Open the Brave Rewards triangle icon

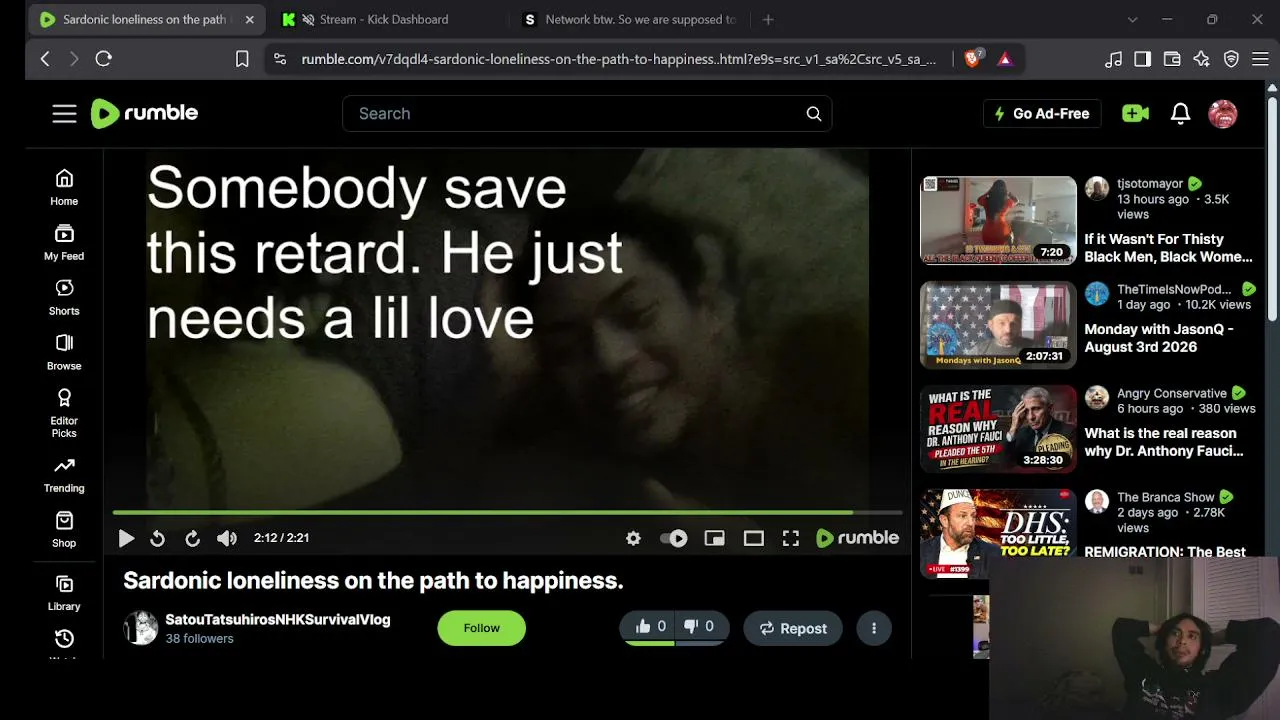point(1005,59)
